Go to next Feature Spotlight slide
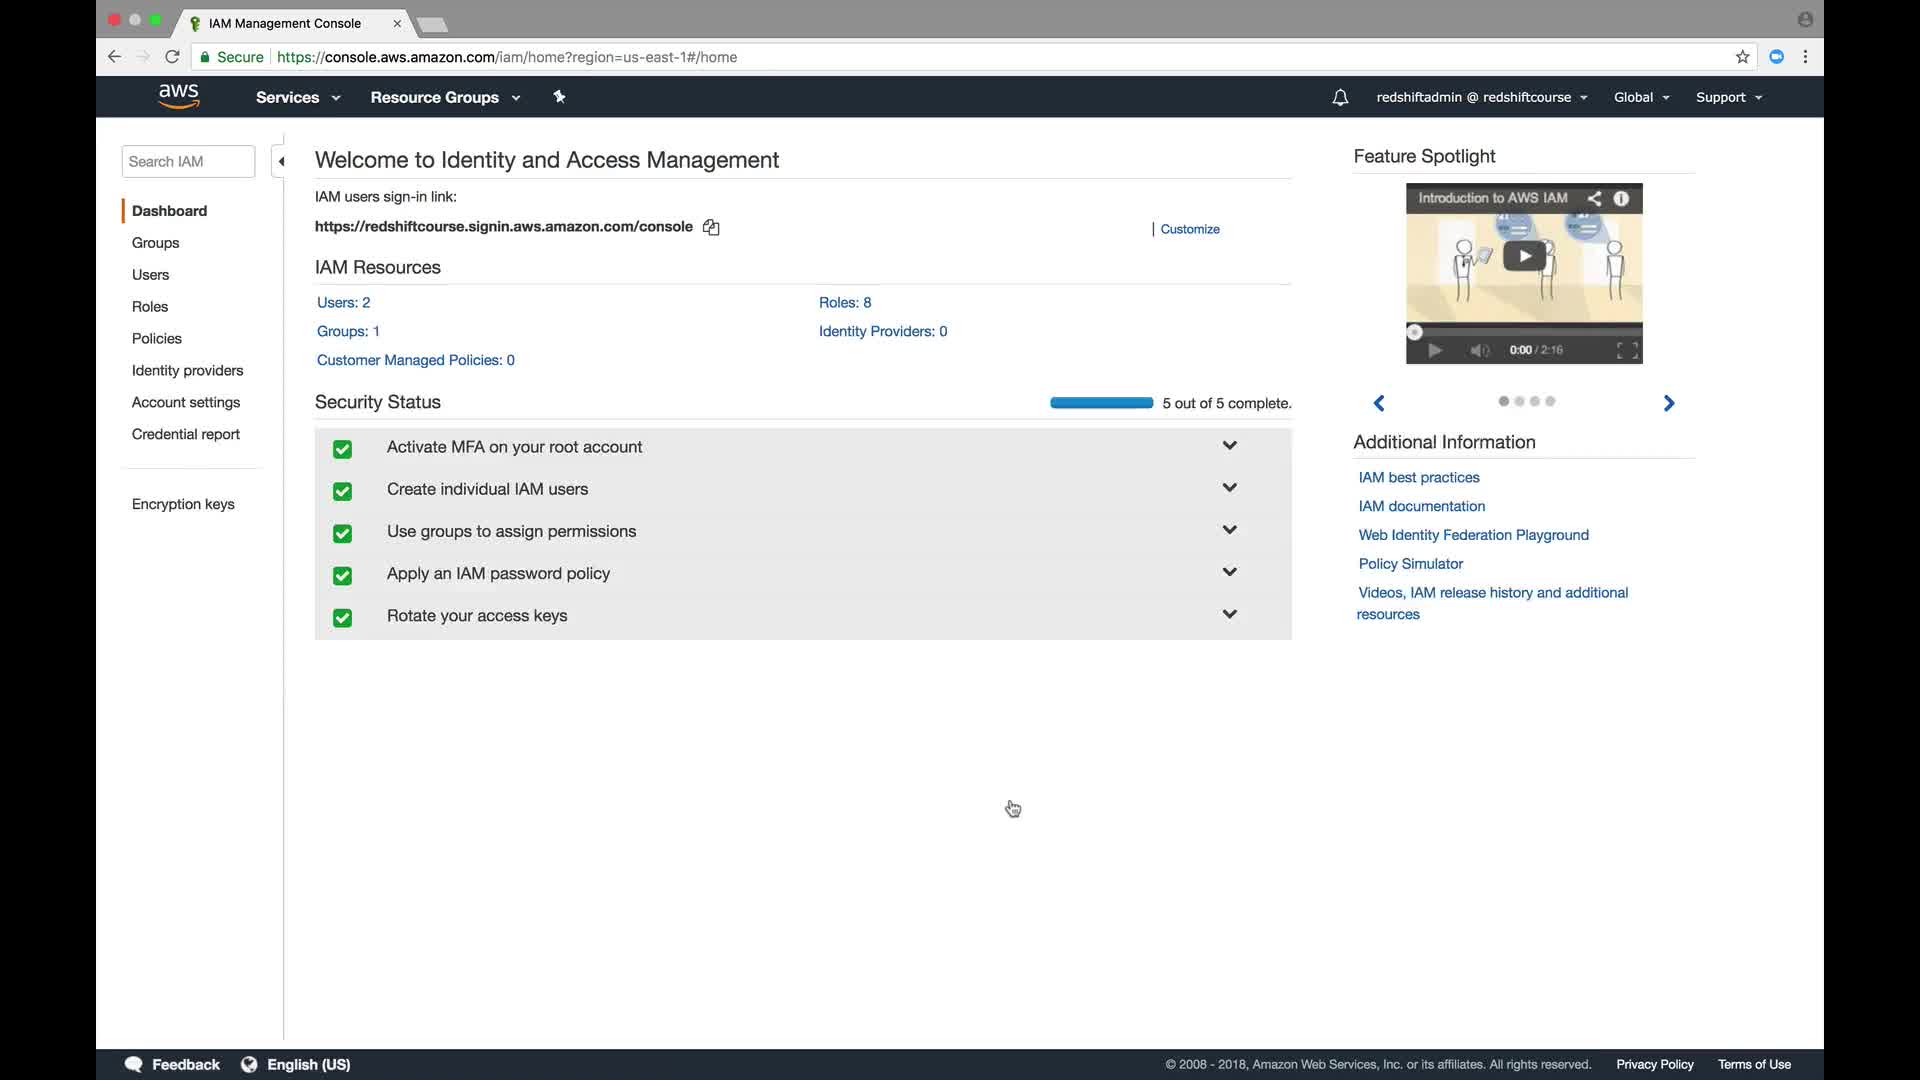1920x1080 pixels. pyautogui.click(x=1668, y=403)
